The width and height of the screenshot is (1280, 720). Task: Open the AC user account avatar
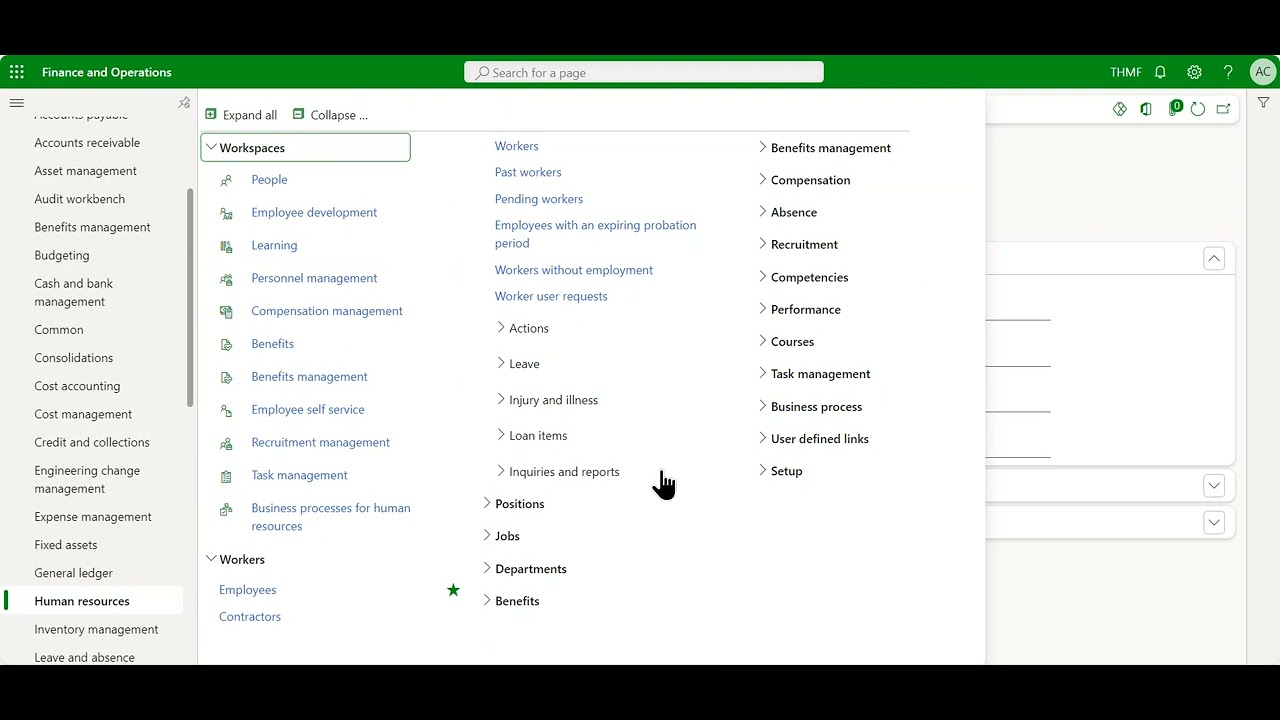pyautogui.click(x=1263, y=72)
